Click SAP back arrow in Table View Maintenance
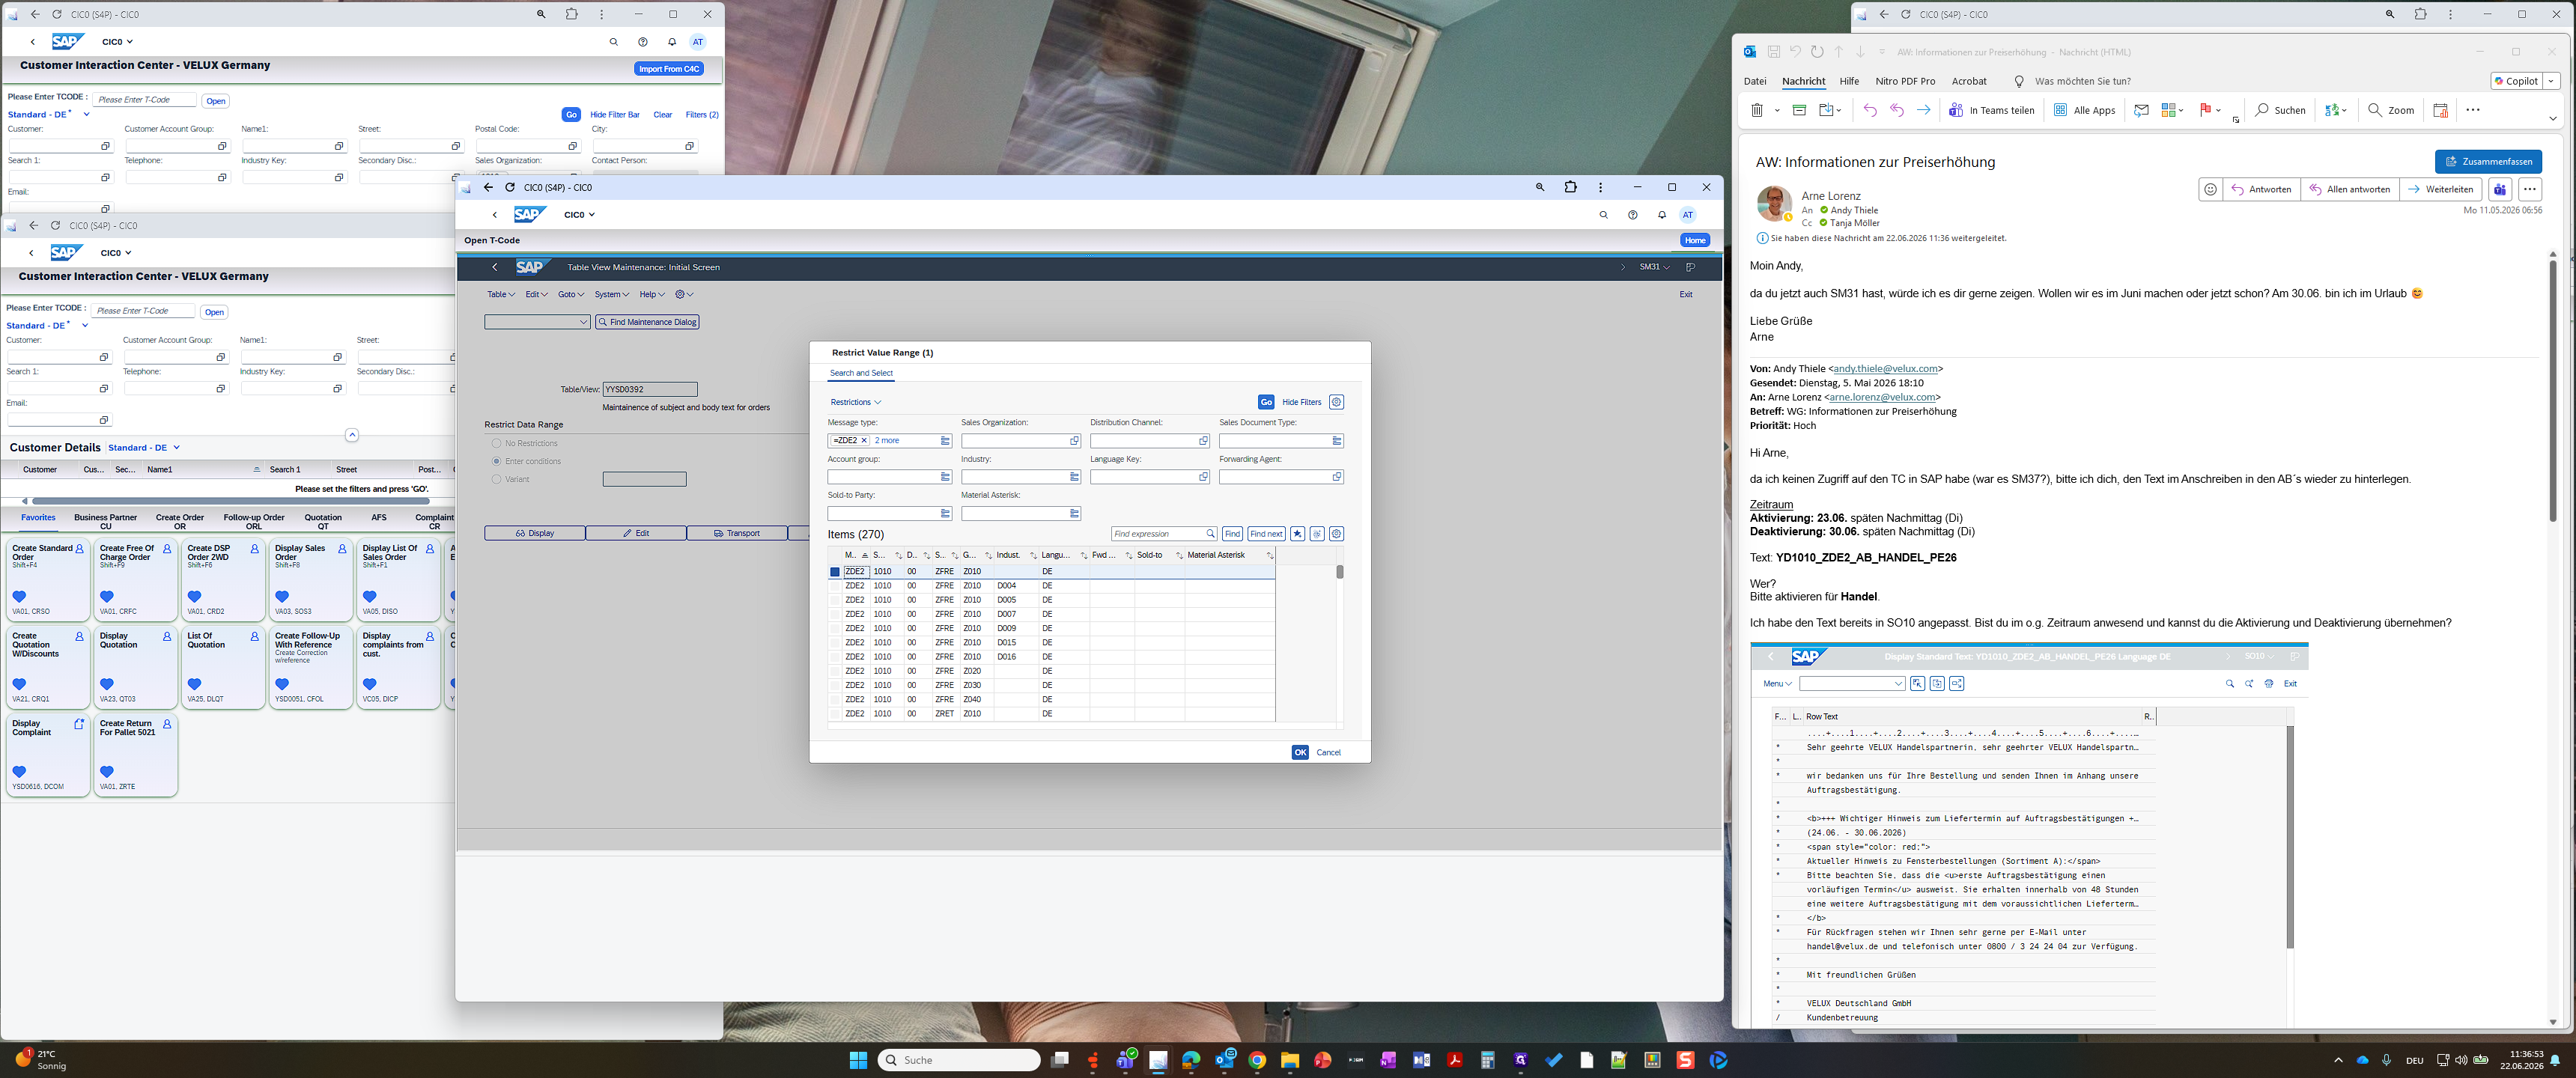 coord(494,267)
